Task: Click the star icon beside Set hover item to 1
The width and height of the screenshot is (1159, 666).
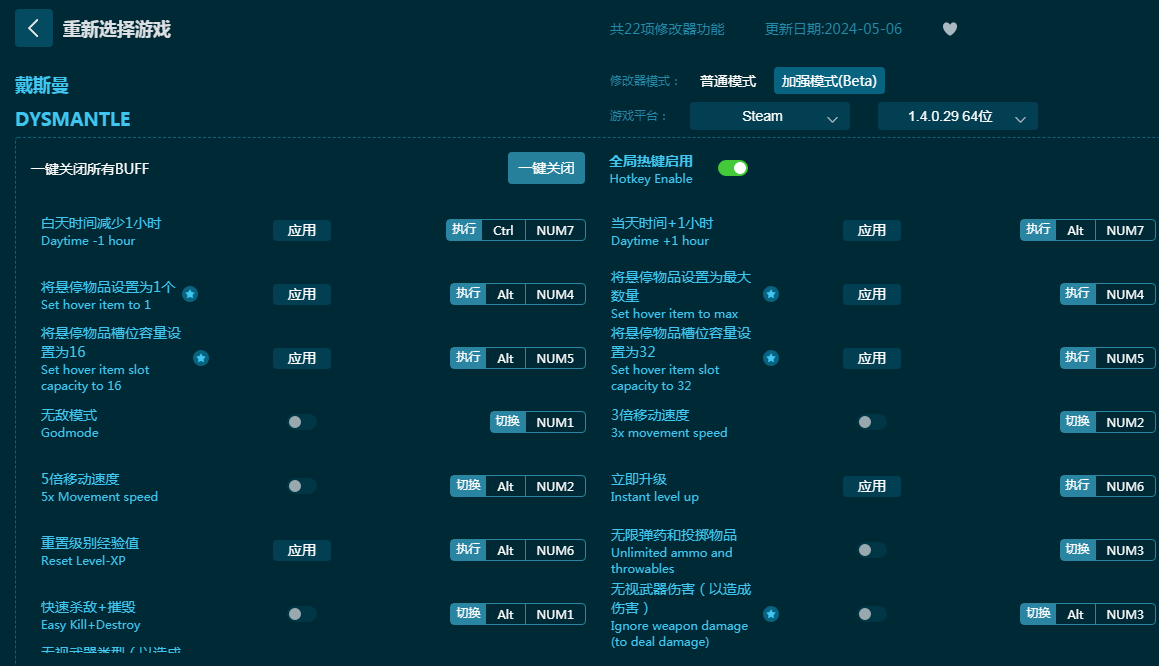Action: pos(190,294)
